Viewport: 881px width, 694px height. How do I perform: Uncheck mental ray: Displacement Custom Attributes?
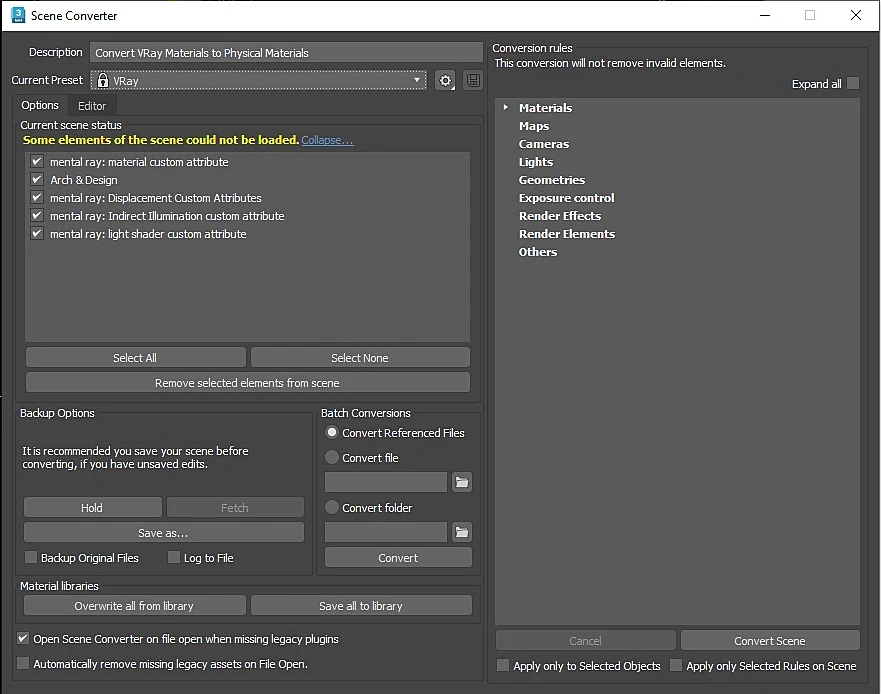(37, 198)
